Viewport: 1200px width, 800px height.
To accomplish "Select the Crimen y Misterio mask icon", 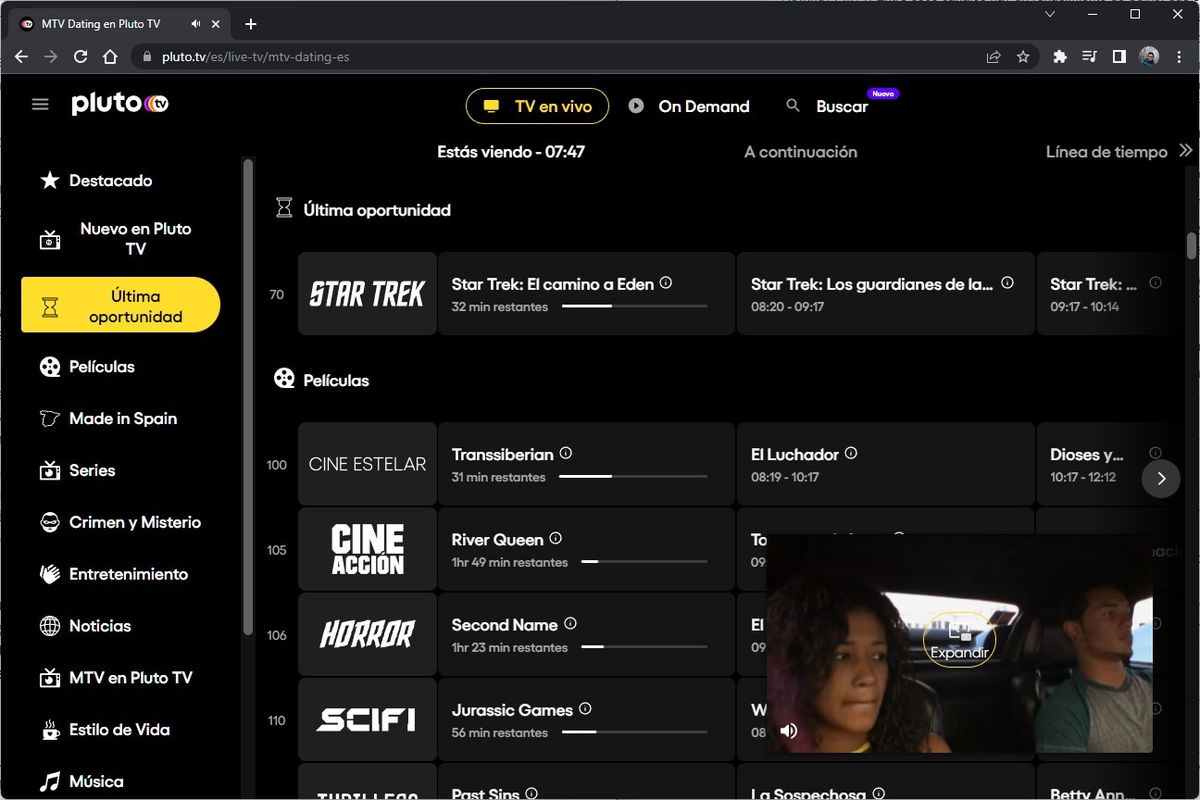I will coord(49,522).
